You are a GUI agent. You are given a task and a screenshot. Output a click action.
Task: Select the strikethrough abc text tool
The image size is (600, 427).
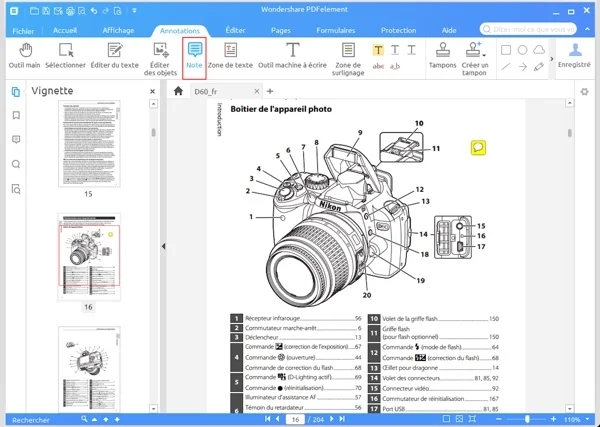coord(378,67)
